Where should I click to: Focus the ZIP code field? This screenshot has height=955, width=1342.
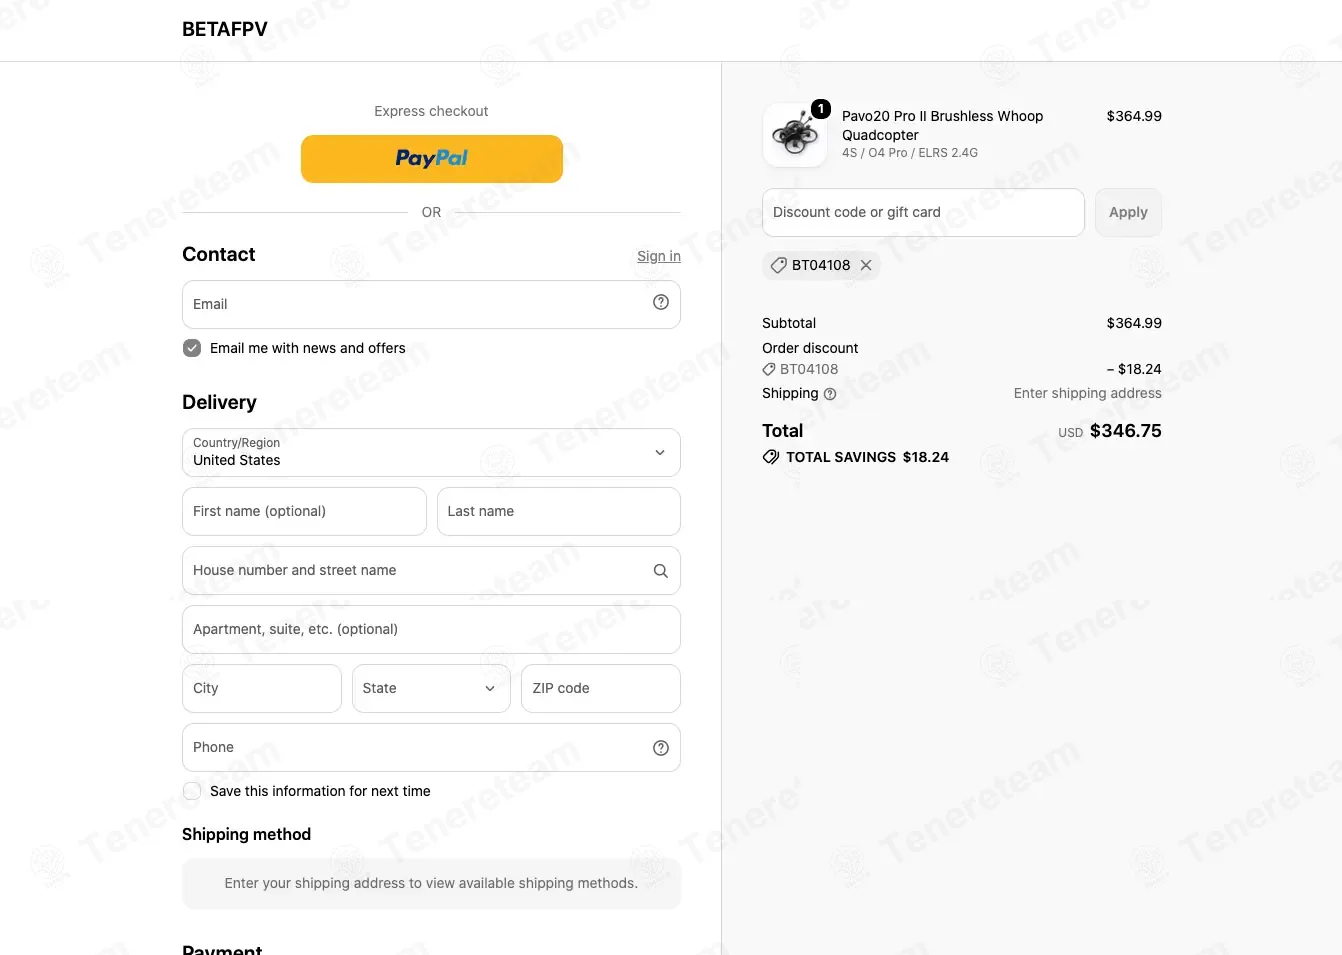point(601,689)
